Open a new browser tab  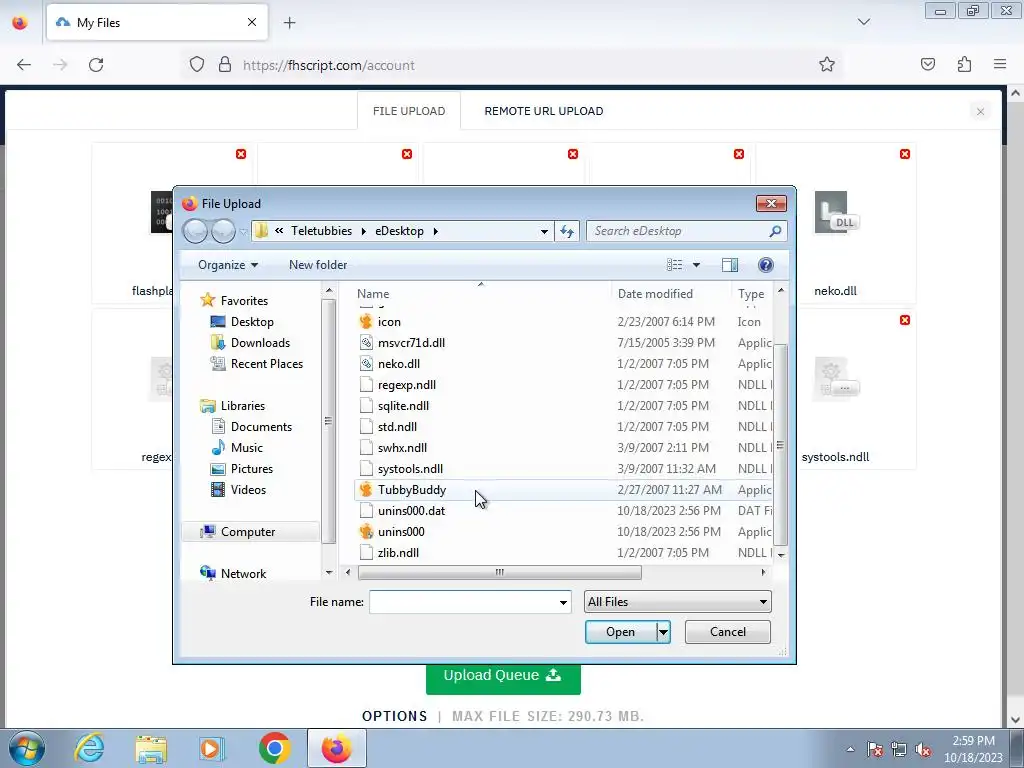tap(289, 23)
